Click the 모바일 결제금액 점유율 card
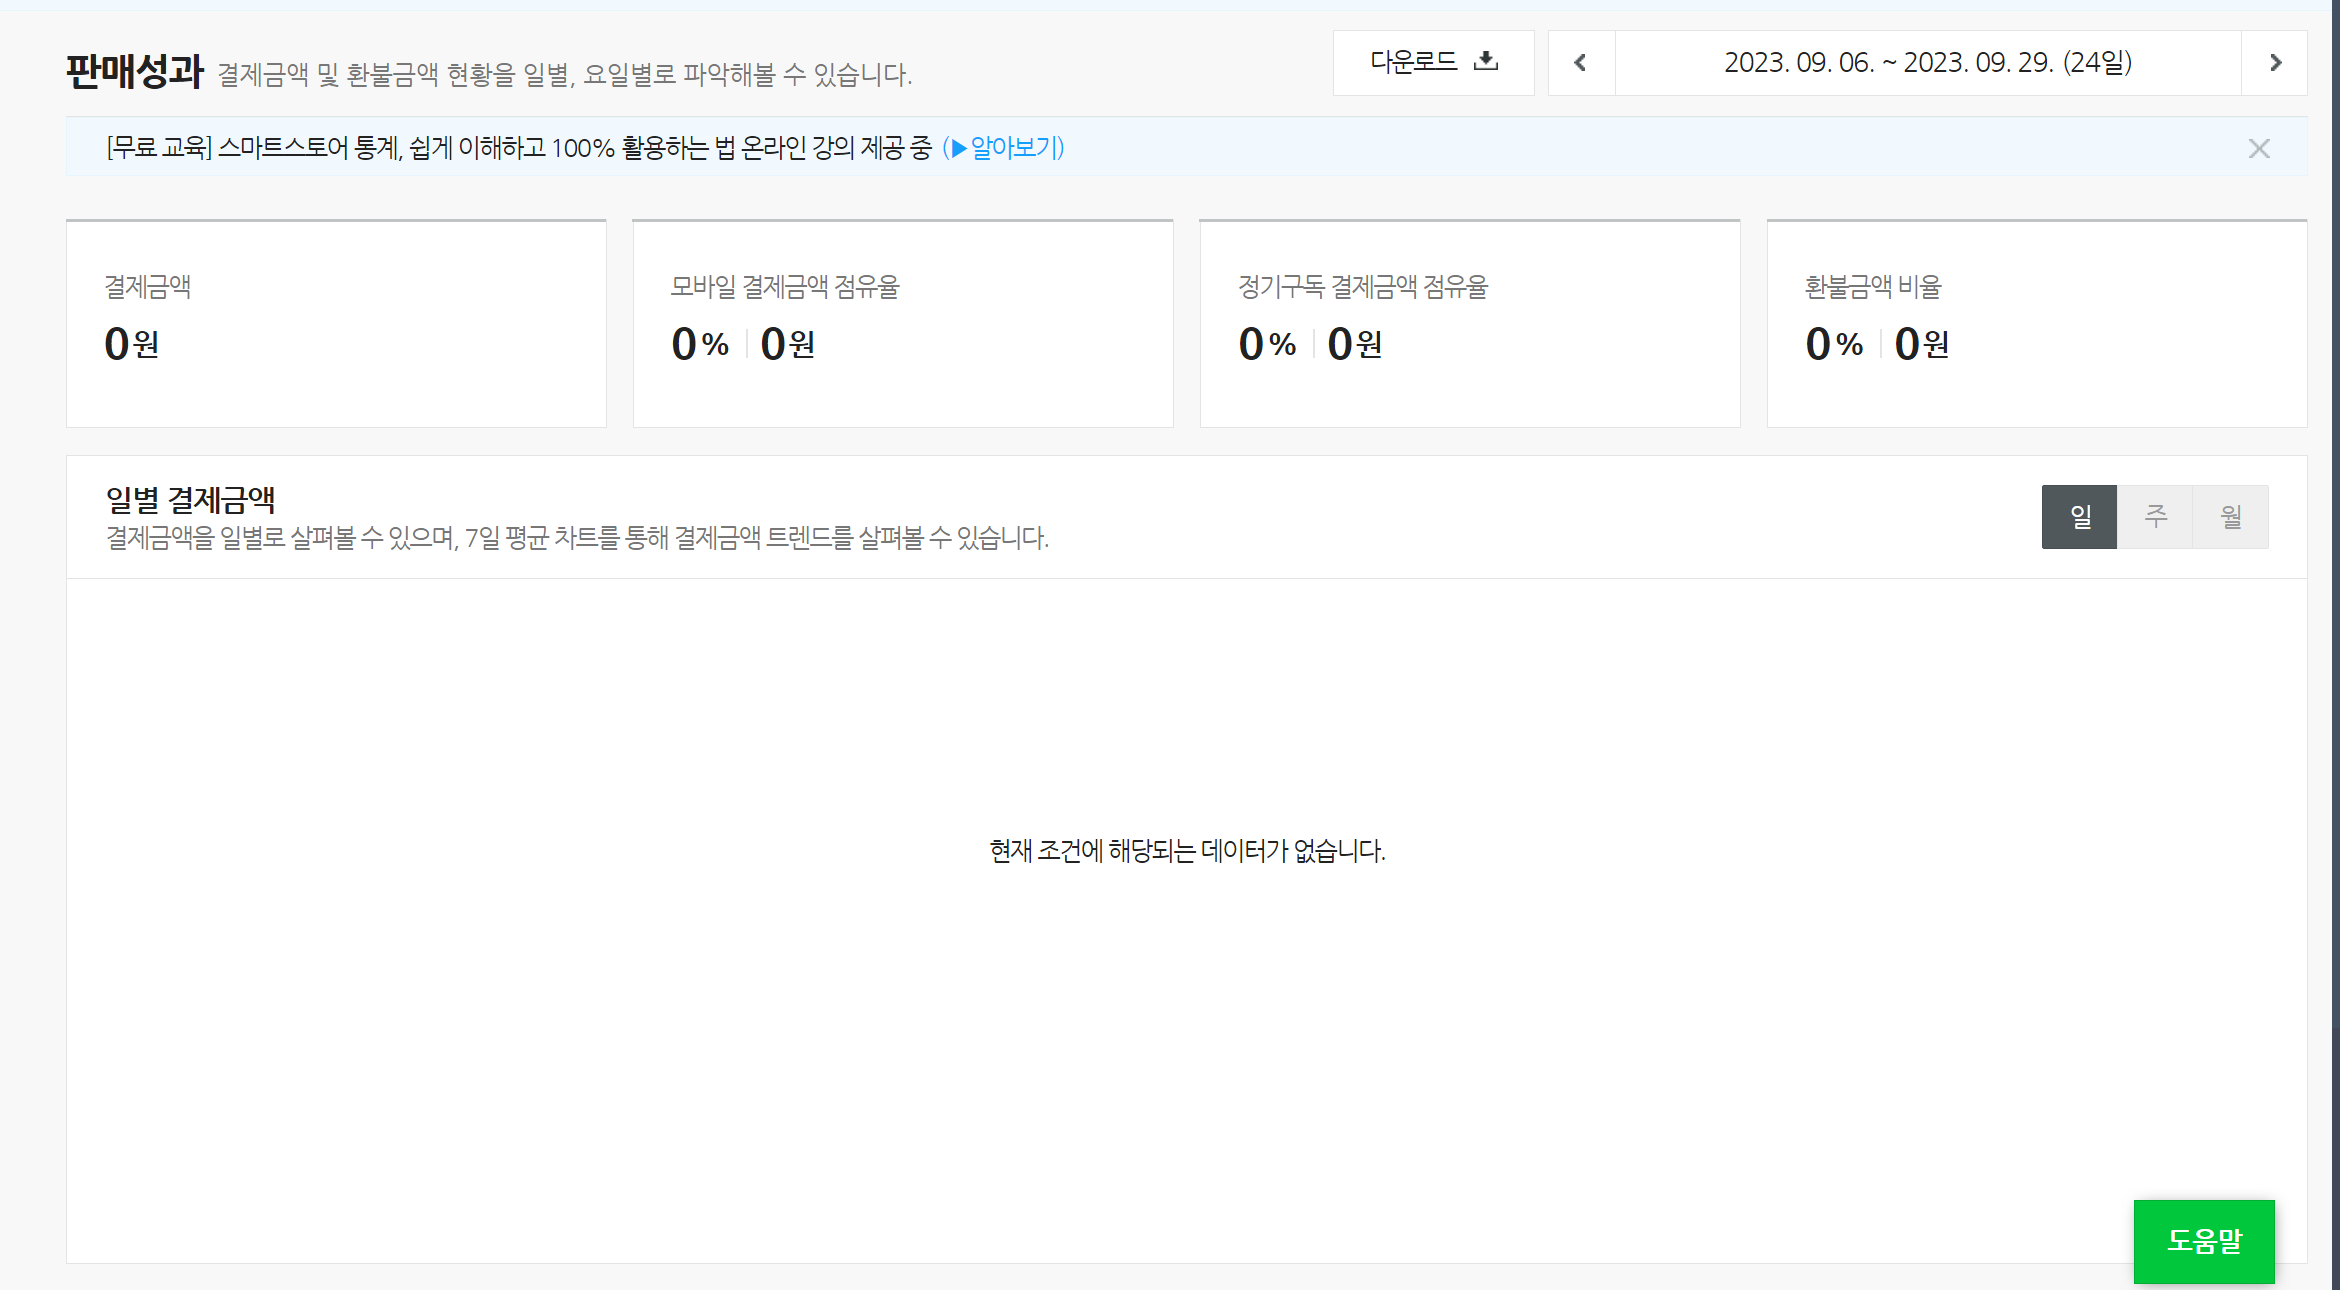 pos(902,322)
